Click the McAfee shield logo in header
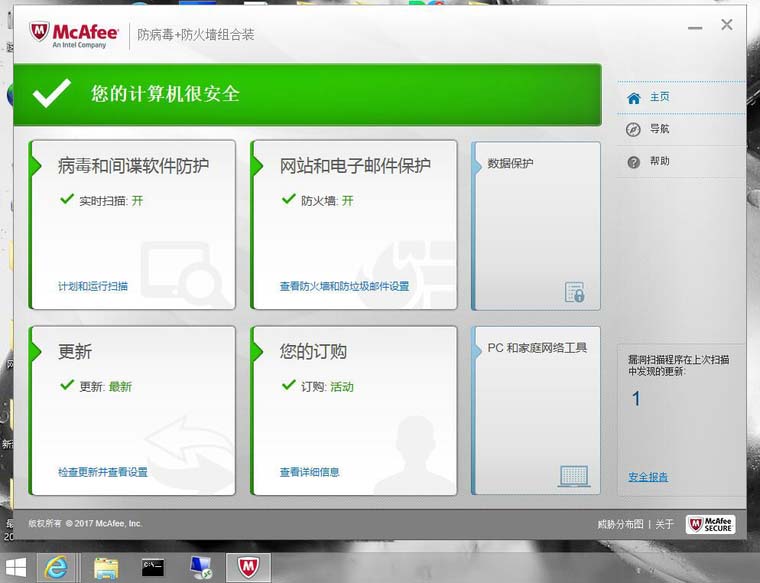This screenshot has height=583, width=760. [x=39, y=32]
